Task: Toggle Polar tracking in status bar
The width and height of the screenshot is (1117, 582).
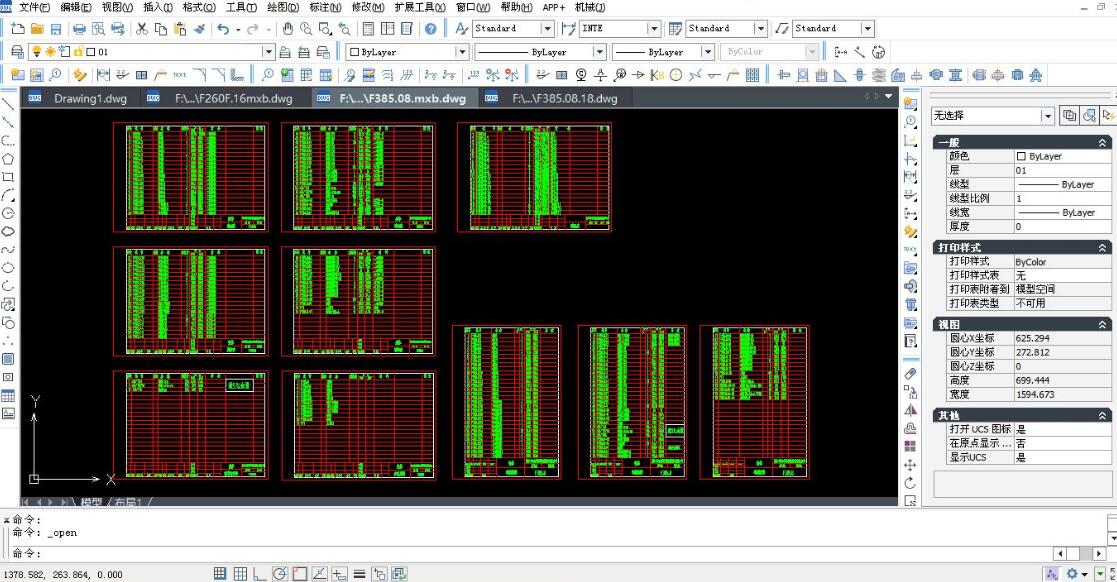Action: (x=280, y=574)
